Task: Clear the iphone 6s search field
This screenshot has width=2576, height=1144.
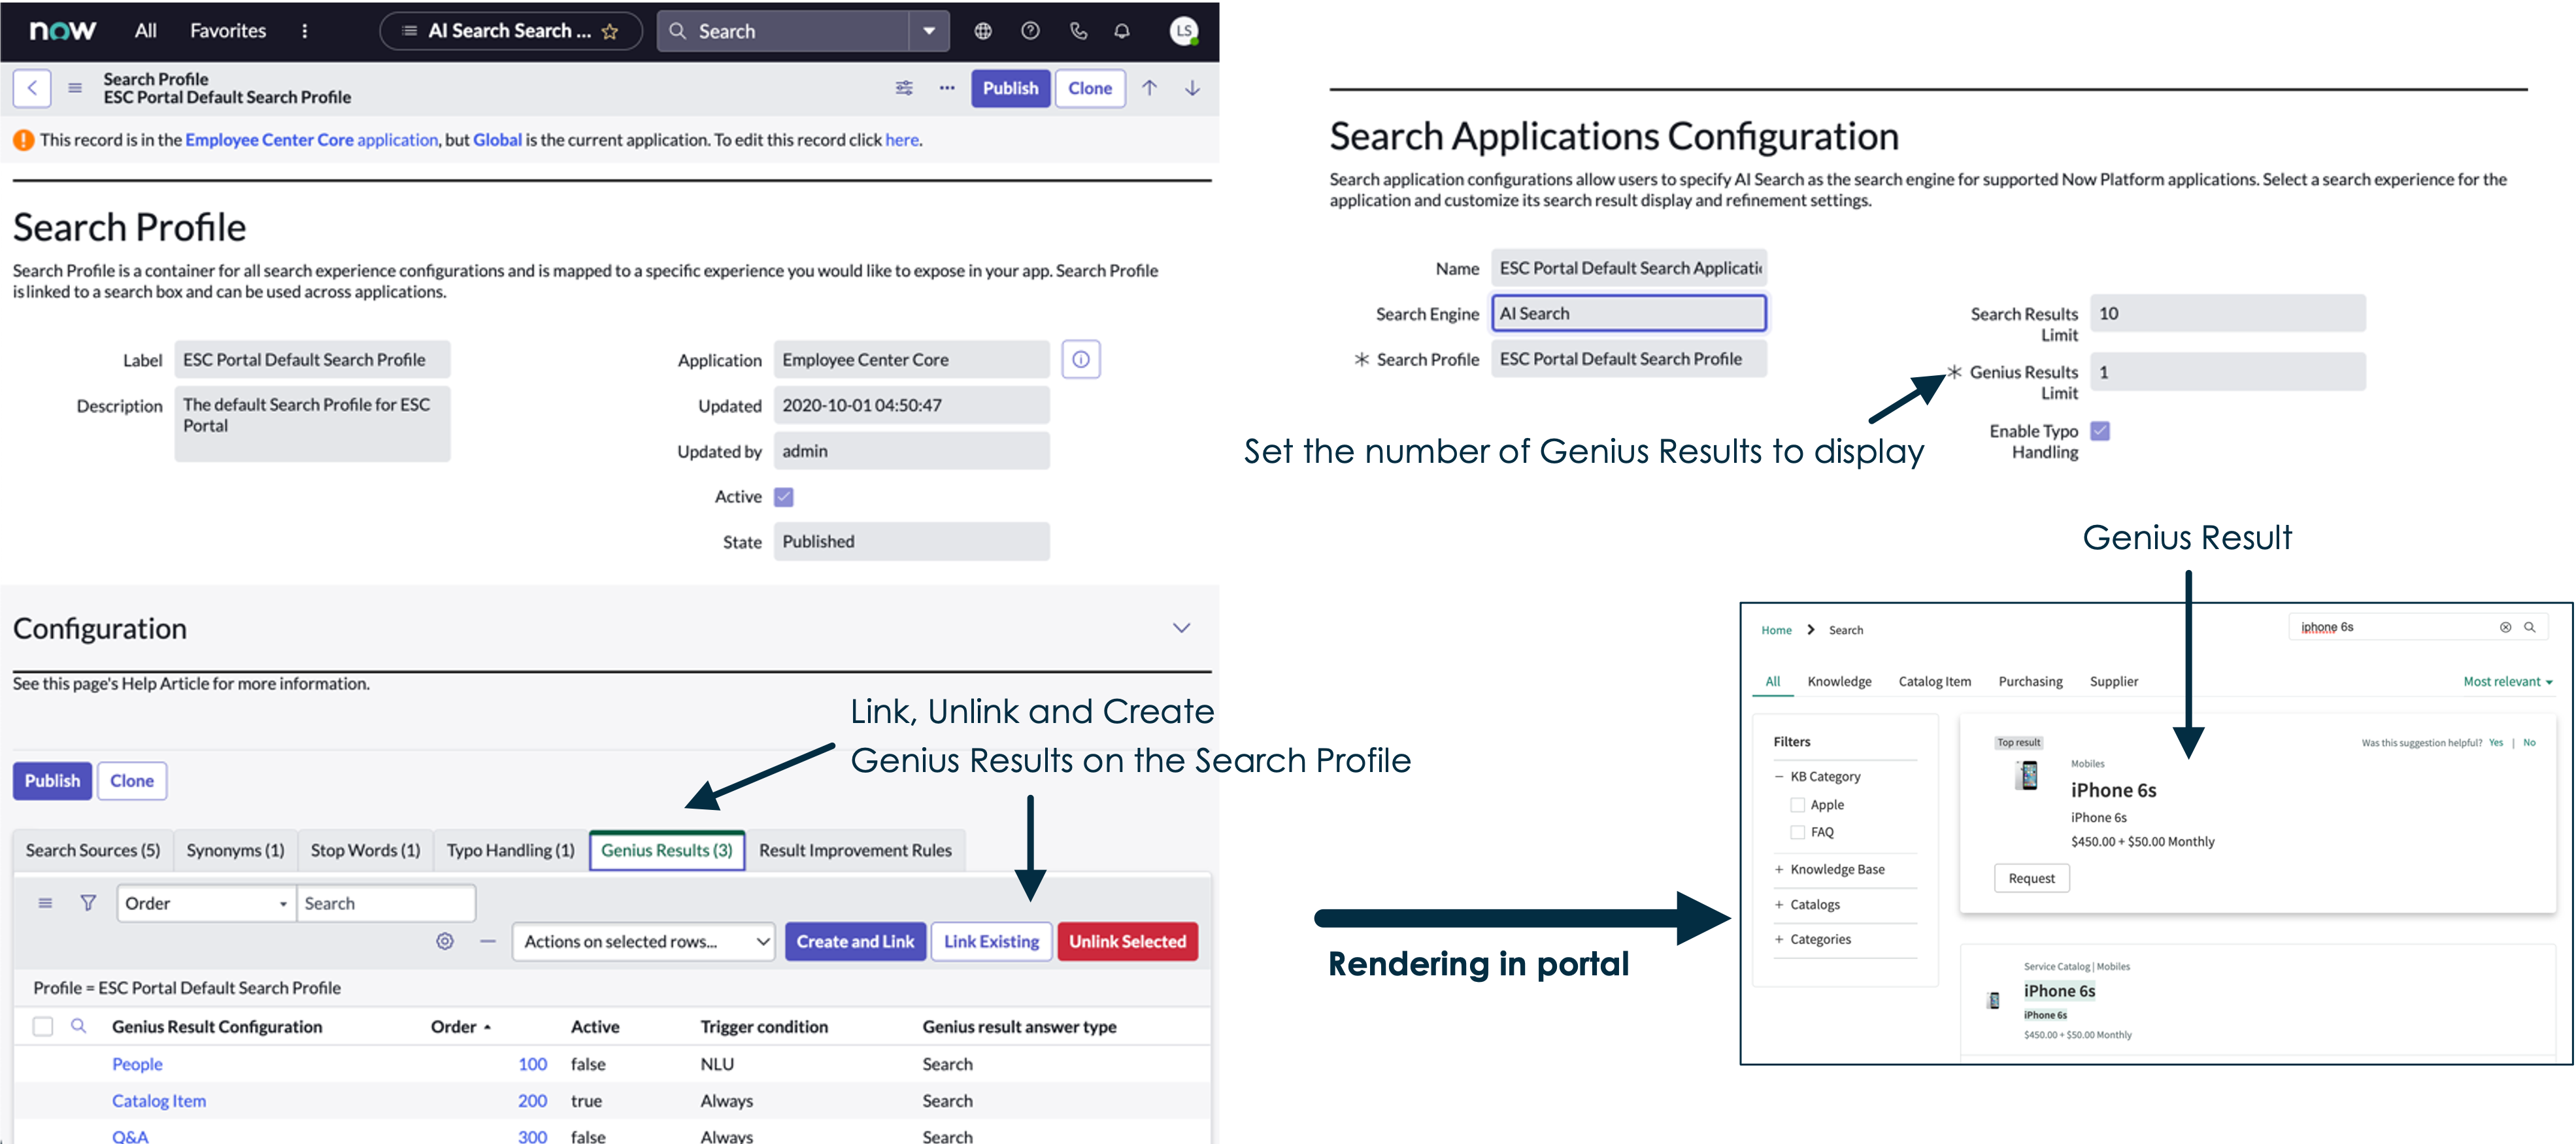Action: tap(2505, 627)
